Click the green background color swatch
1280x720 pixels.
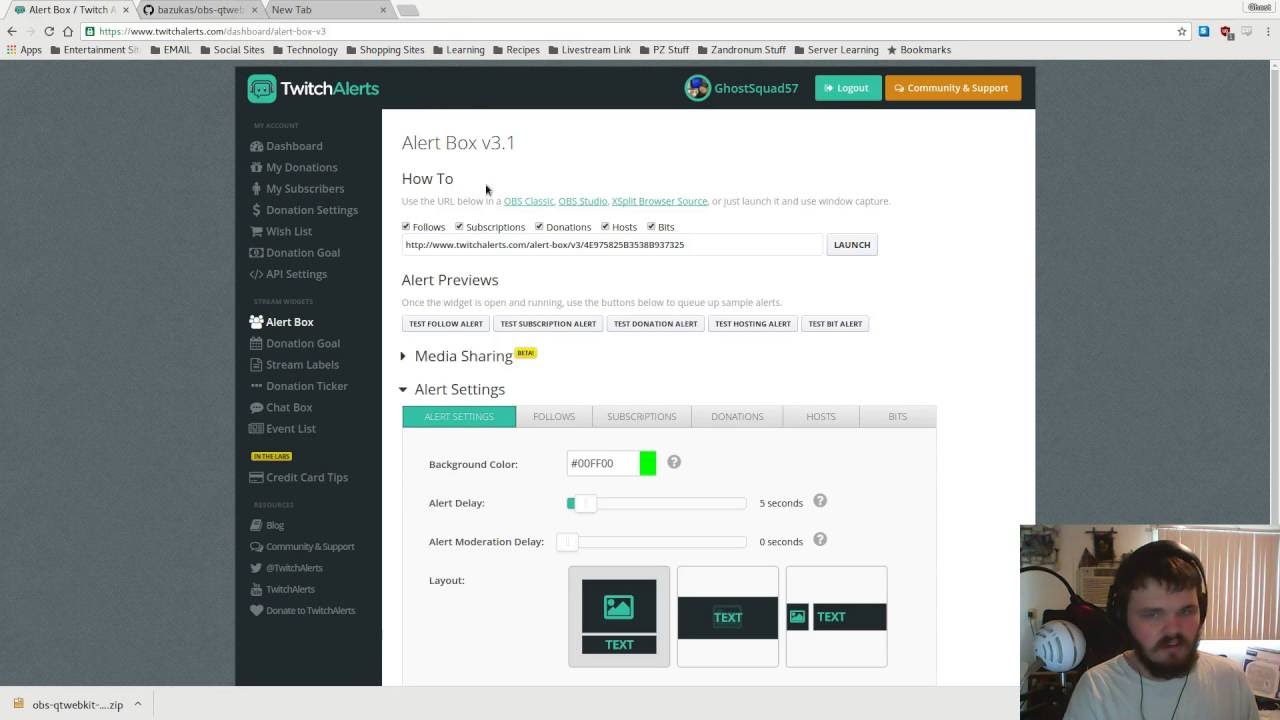[x=648, y=463]
